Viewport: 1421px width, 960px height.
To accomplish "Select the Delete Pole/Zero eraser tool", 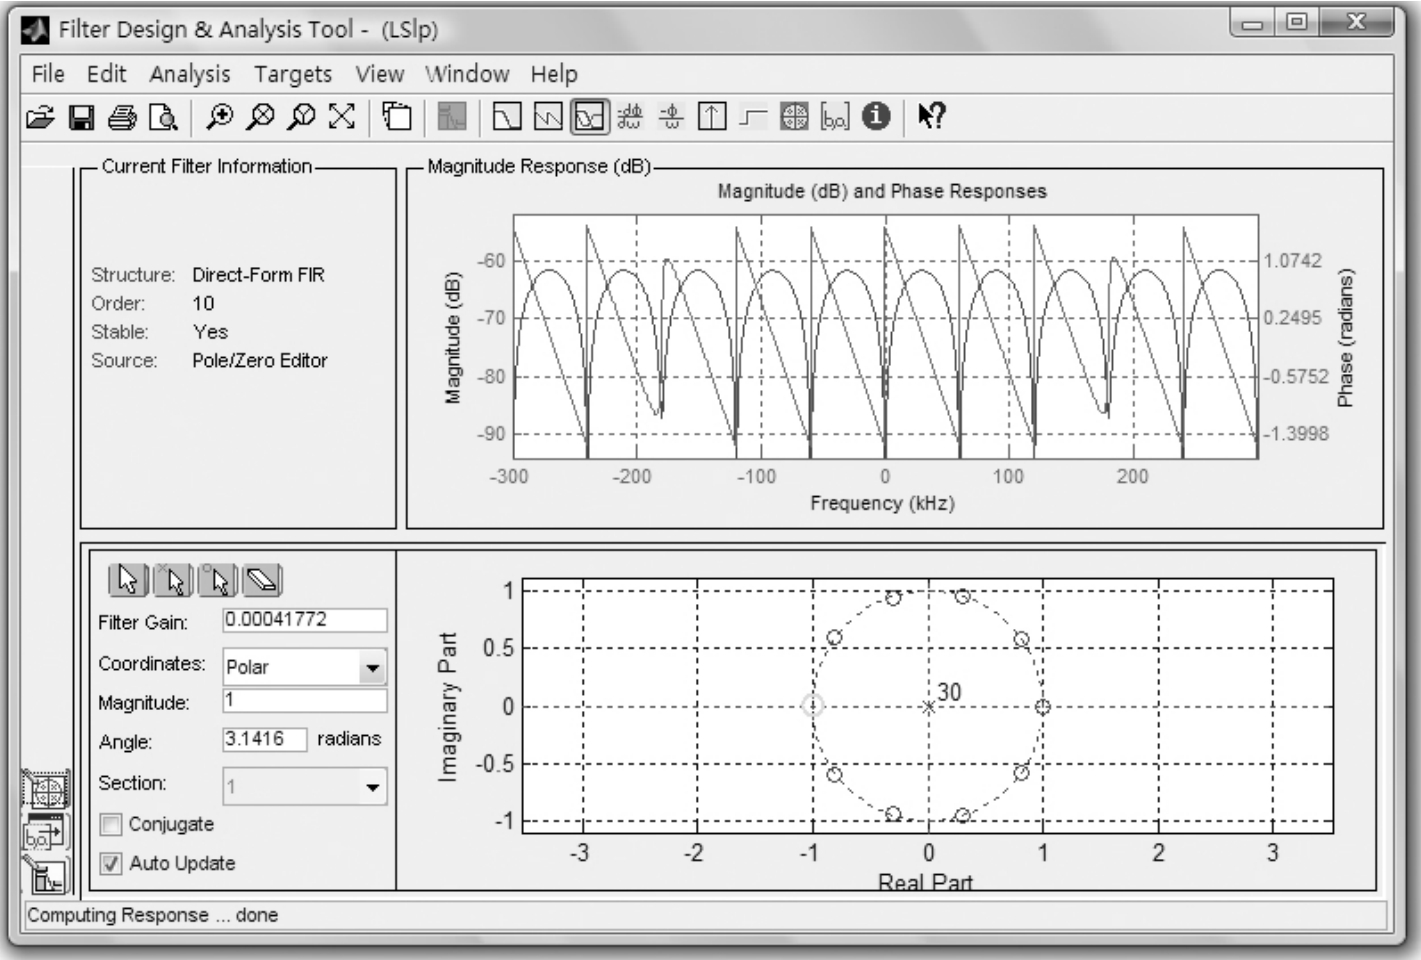I will click(x=262, y=580).
